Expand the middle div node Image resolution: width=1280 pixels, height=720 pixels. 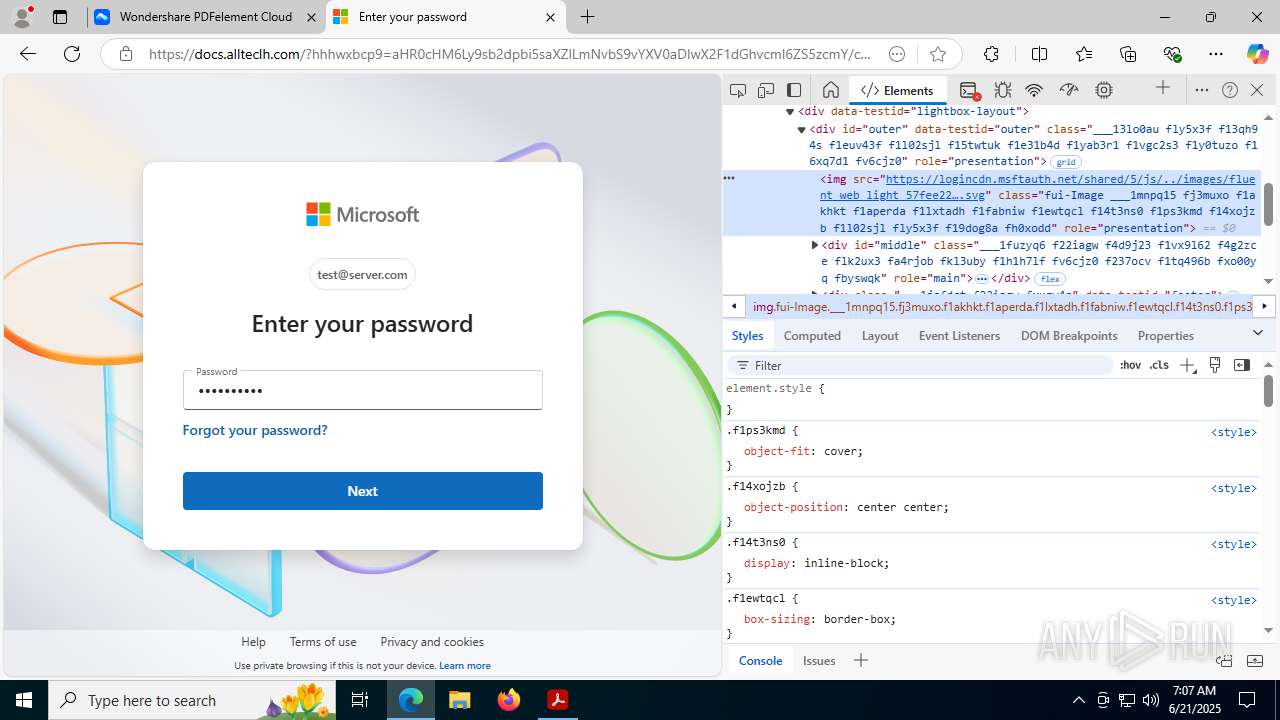pyautogui.click(x=814, y=245)
